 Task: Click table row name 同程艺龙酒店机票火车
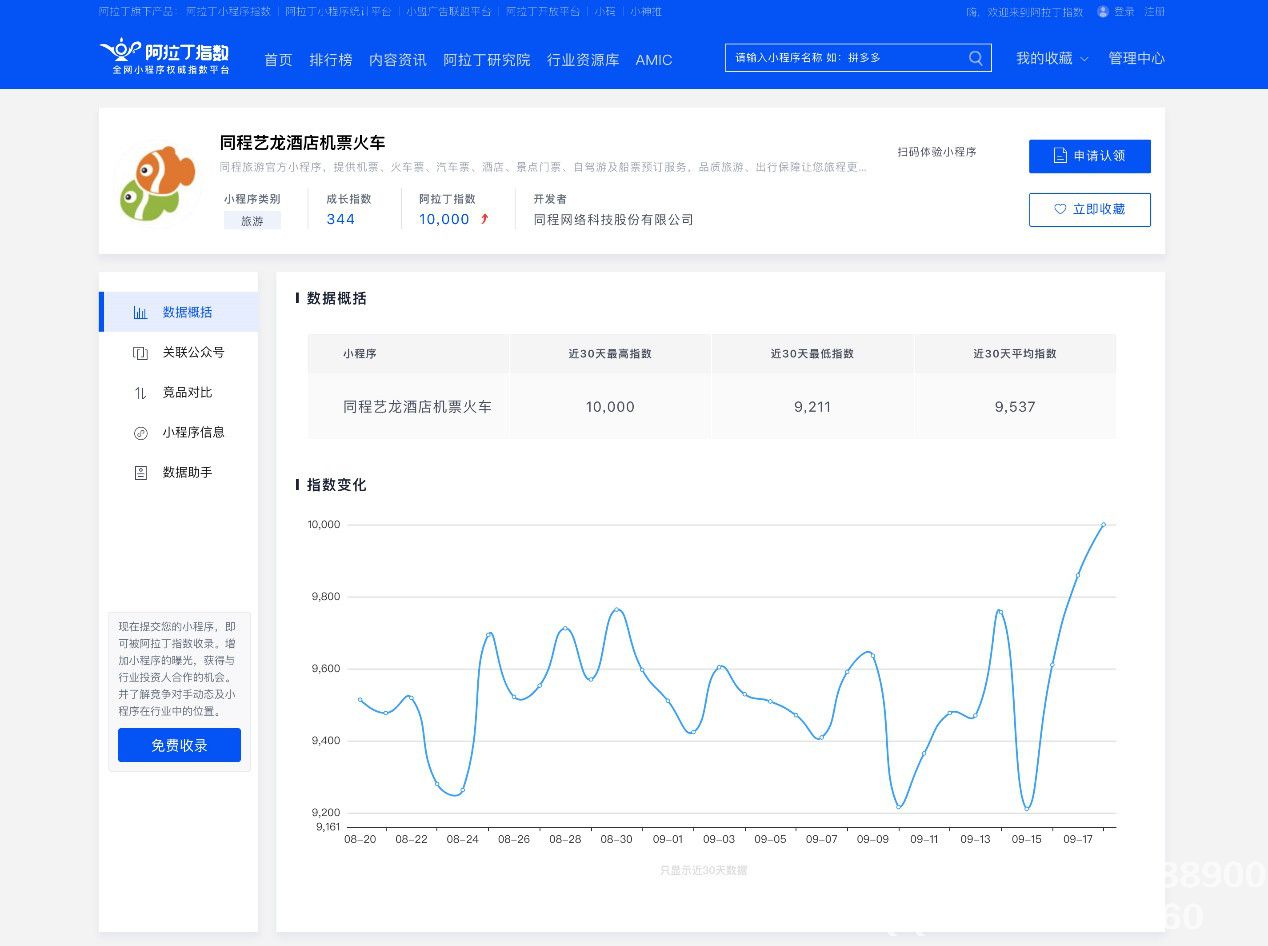pos(417,407)
